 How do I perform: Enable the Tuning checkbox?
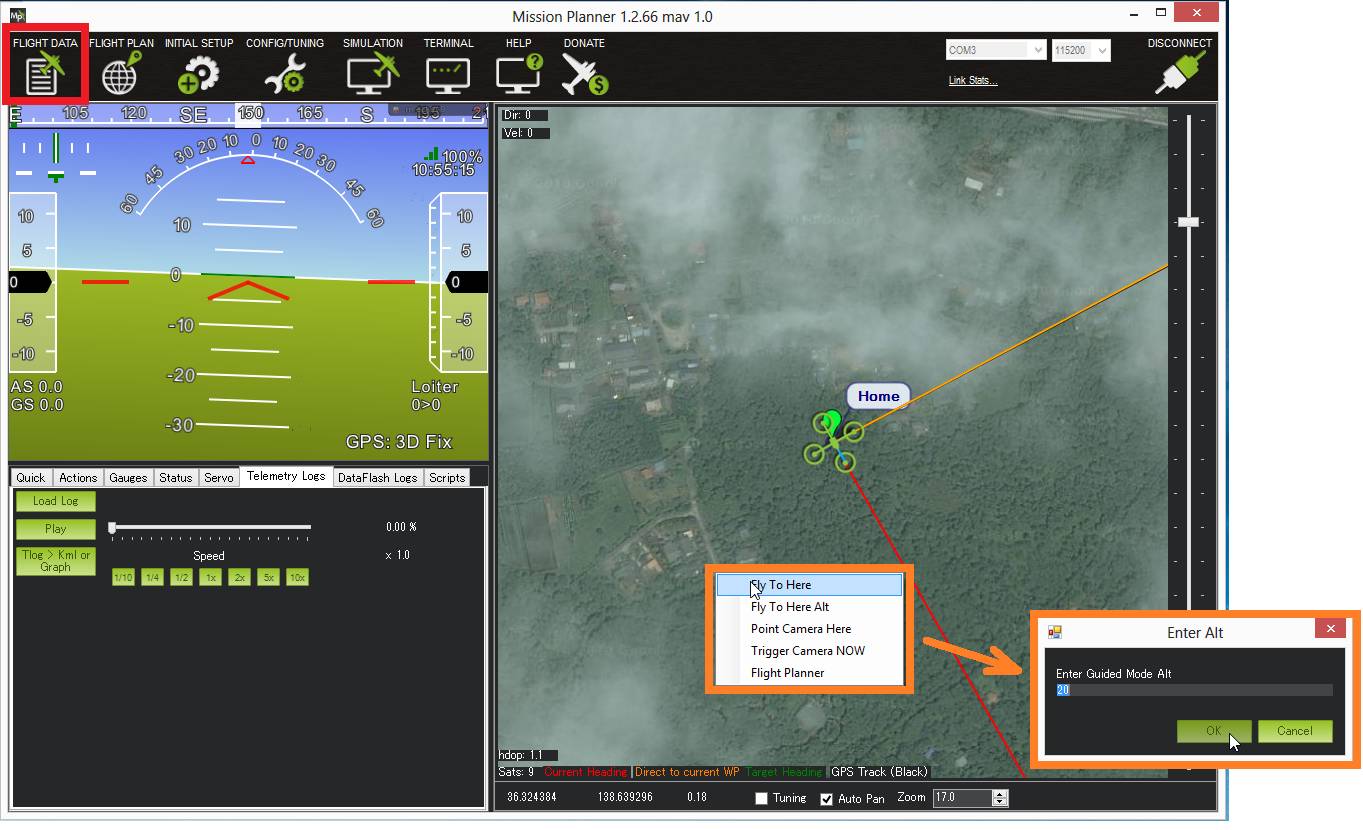point(762,798)
